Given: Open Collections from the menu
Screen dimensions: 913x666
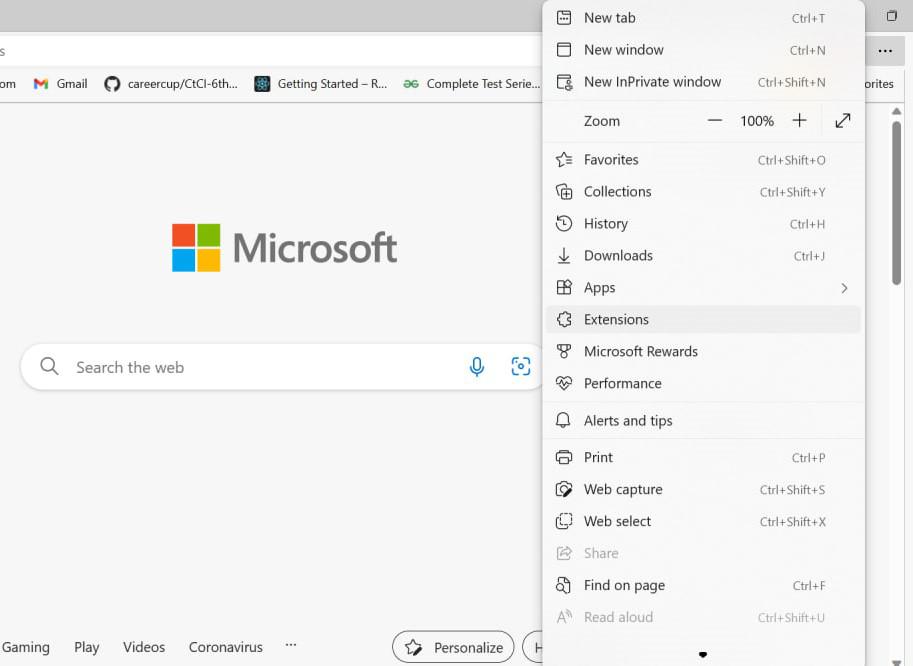Looking at the screenshot, I should coord(703,192).
